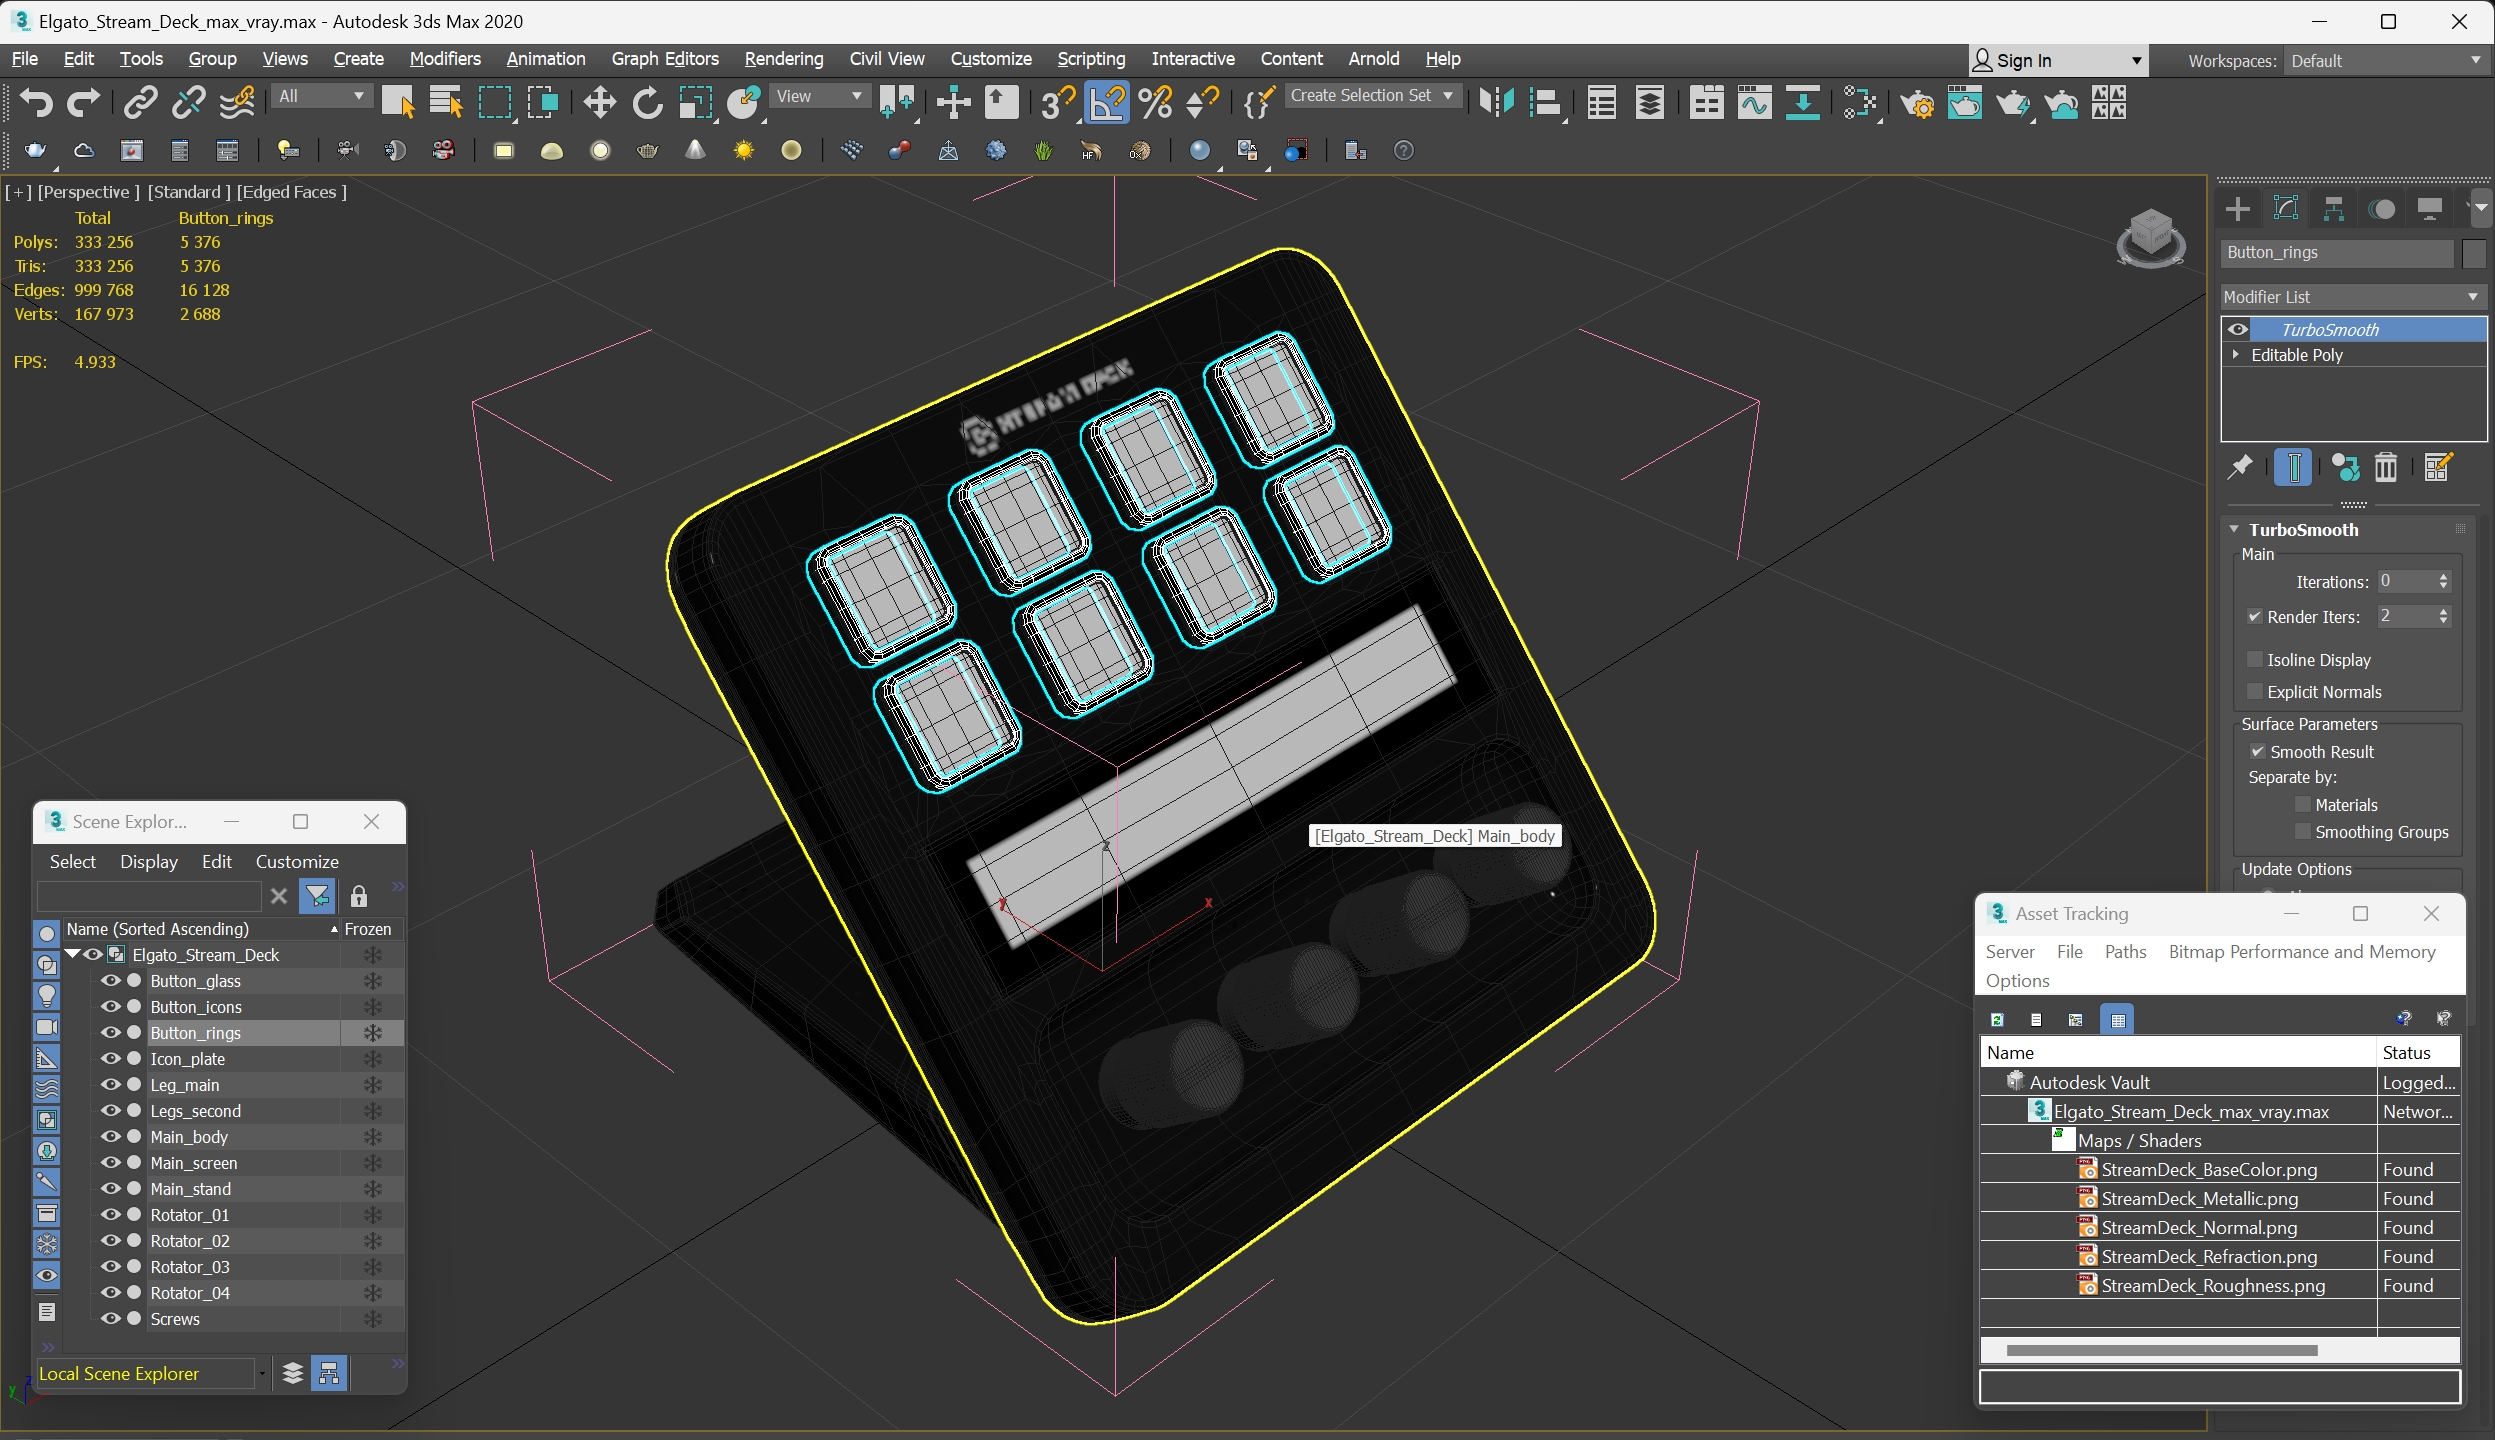Open Curve Editor icon in toolbar
Screen dimensions: 2495x1440
pyautogui.click(x=1755, y=103)
